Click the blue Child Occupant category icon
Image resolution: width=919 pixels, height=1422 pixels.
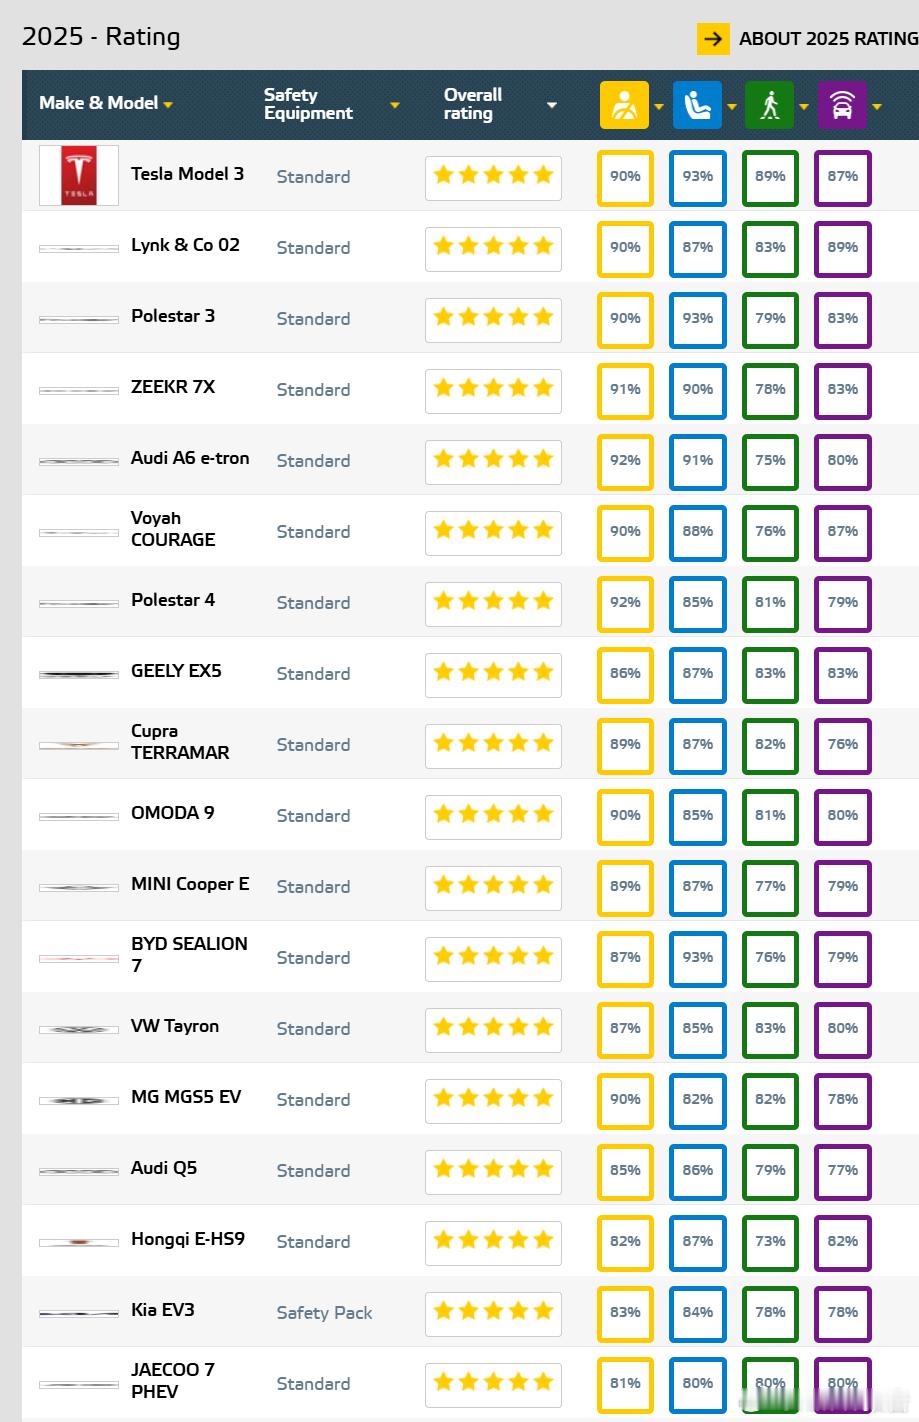point(697,105)
